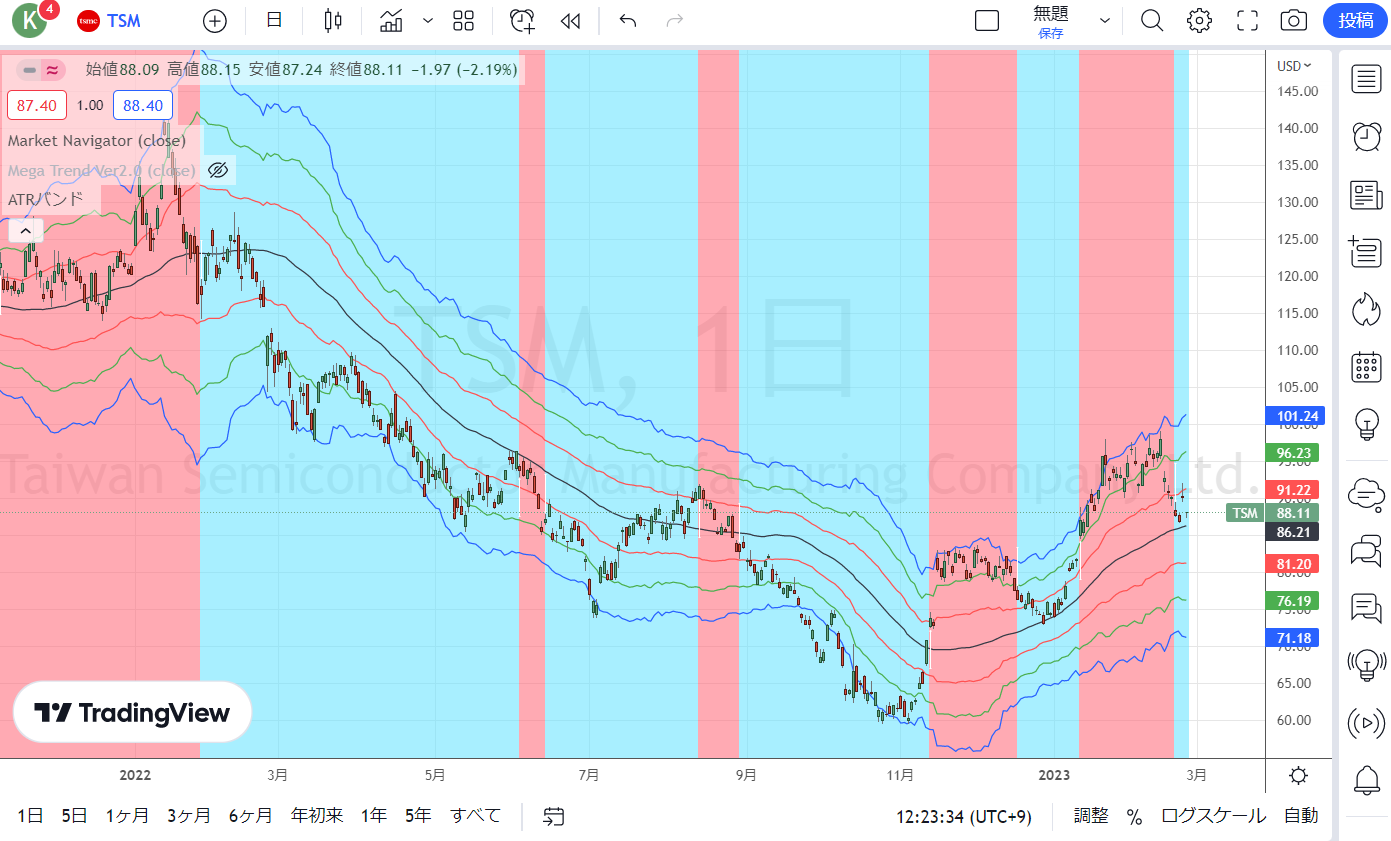Screen dimensions: 1391x841
Task: Open the watchlist panel in the sidebar
Action: tap(1366, 78)
